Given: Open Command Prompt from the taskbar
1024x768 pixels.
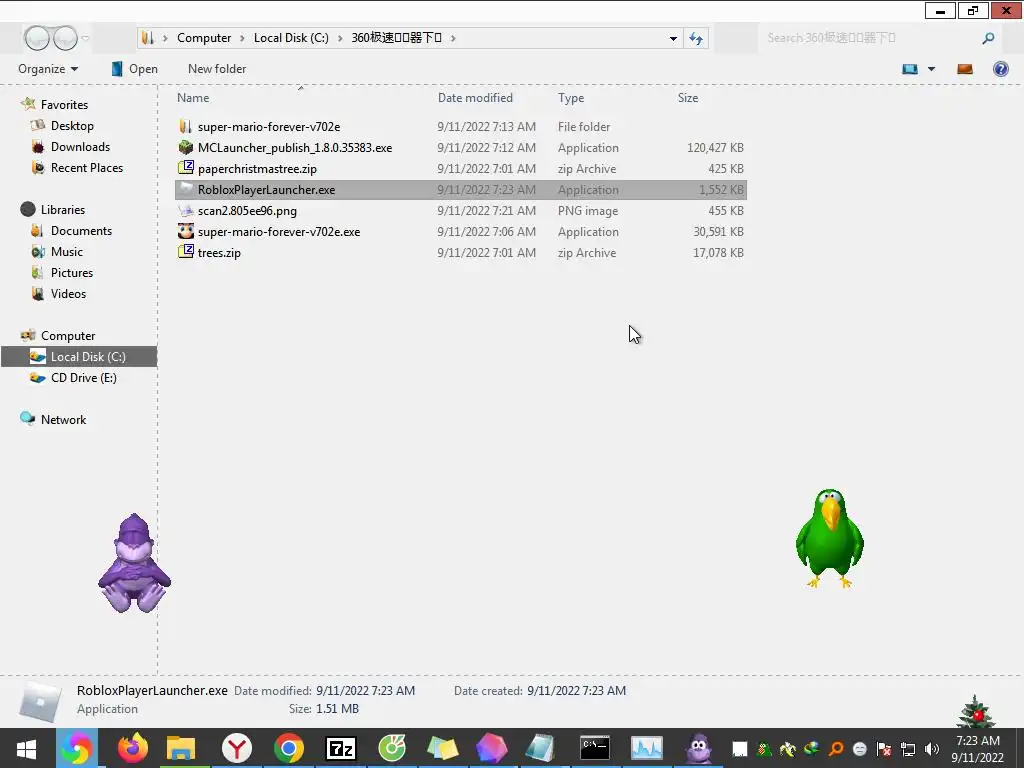Looking at the screenshot, I should pos(595,748).
